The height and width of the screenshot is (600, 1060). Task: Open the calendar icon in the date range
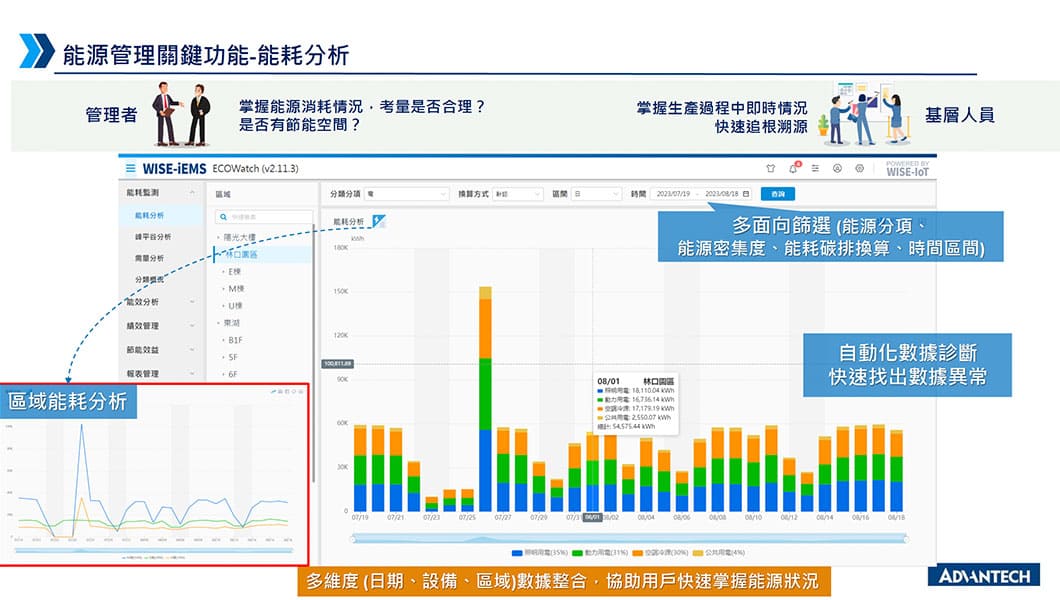tap(746, 194)
